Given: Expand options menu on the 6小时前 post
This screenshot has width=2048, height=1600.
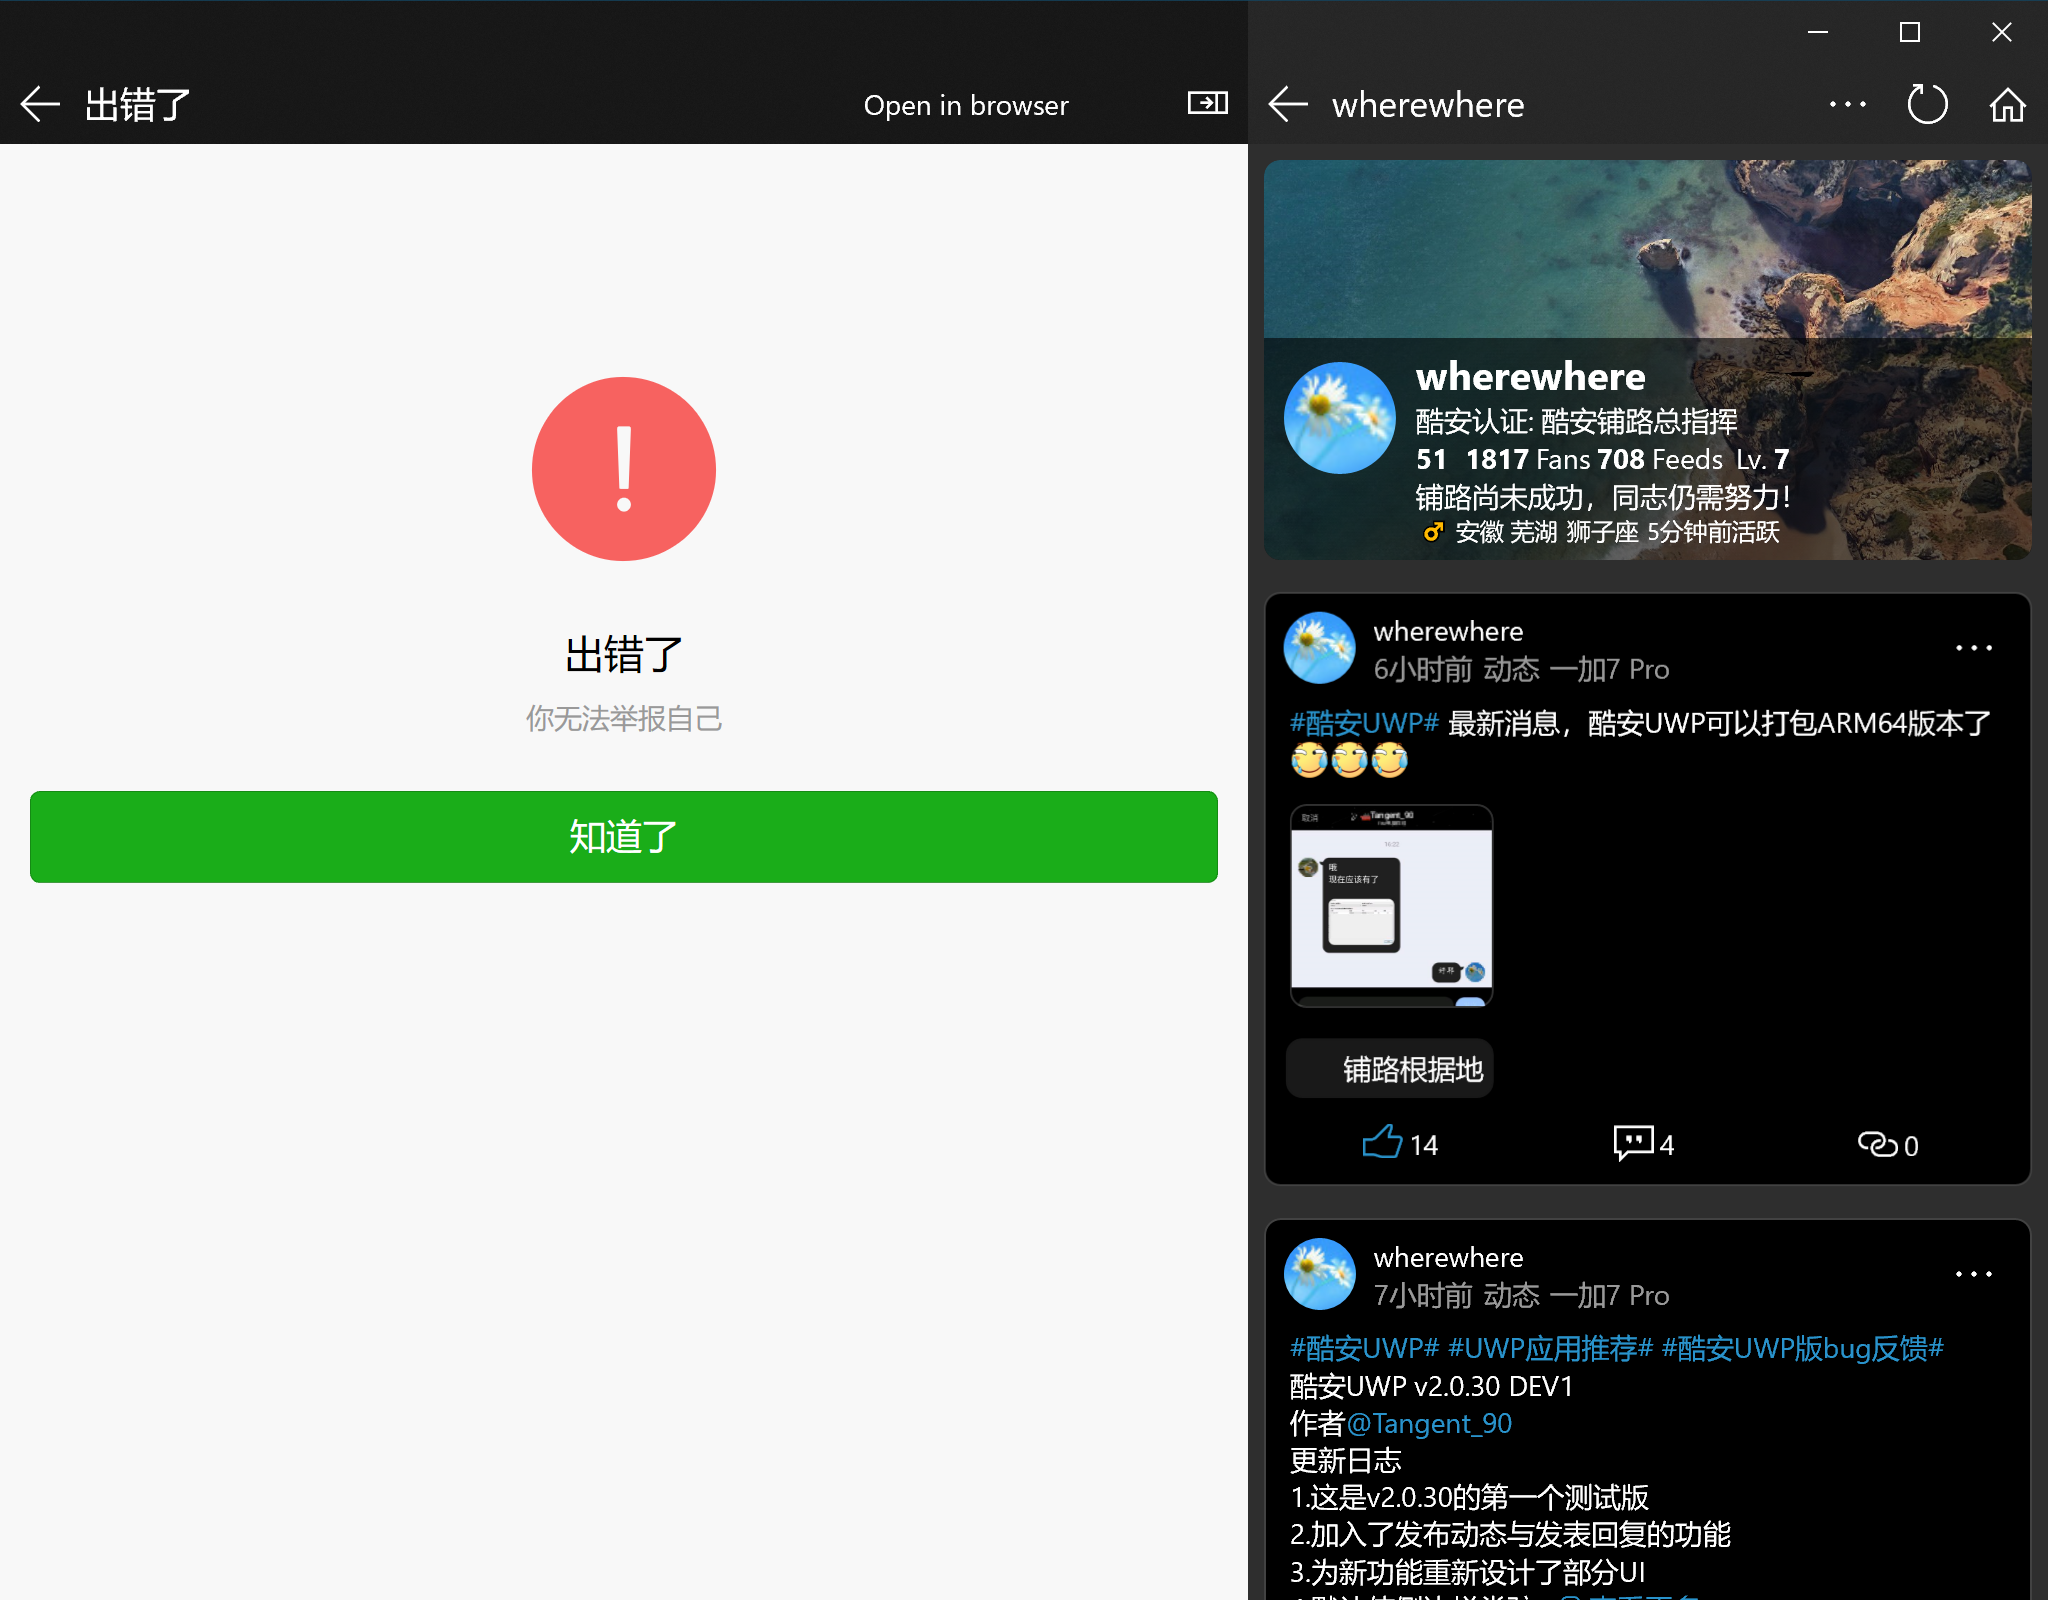Looking at the screenshot, I should (x=1973, y=648).
